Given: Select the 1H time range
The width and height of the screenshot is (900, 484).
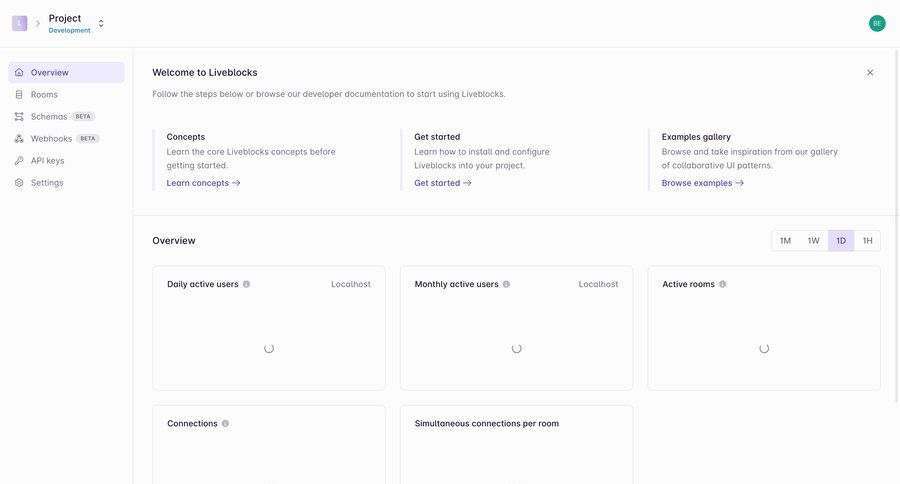Looking at the screenshot, I should coord(867,241).
